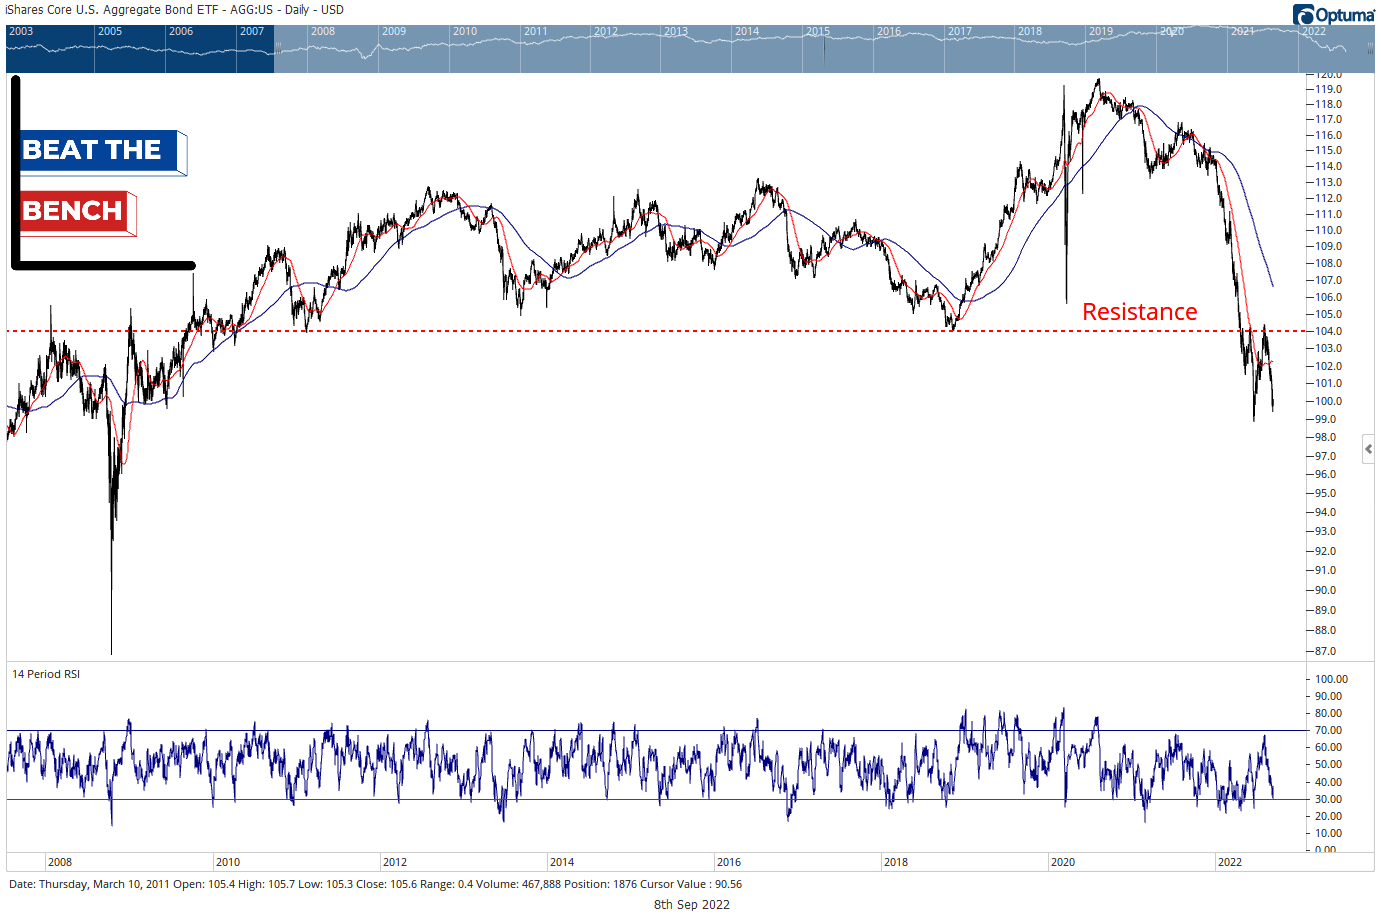Select 2019 in the top timeline navigator

(1101, 31)
